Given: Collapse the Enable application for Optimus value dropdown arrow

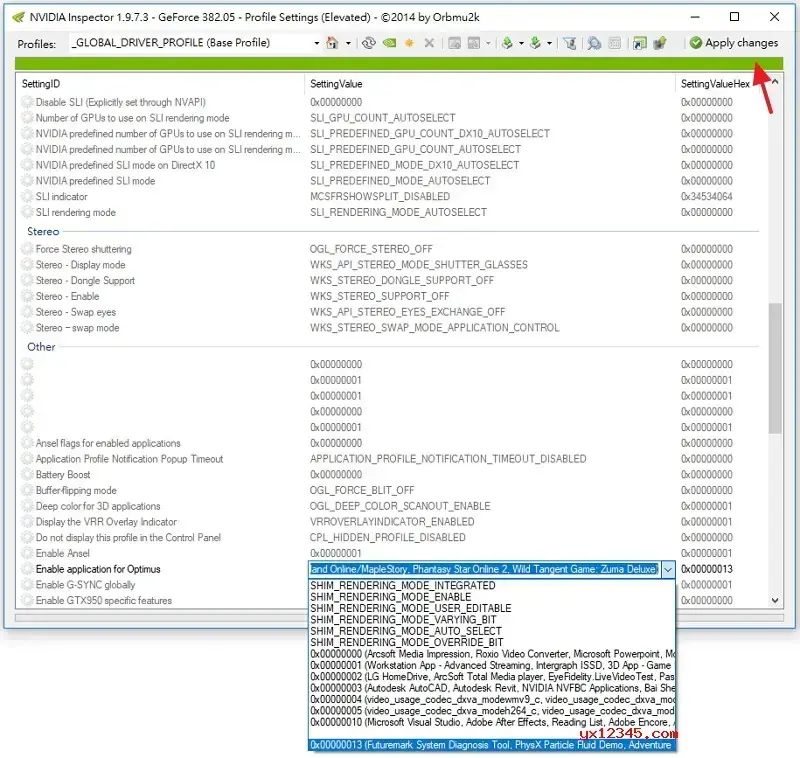Looking at the screenshot, I should (667, 569).
